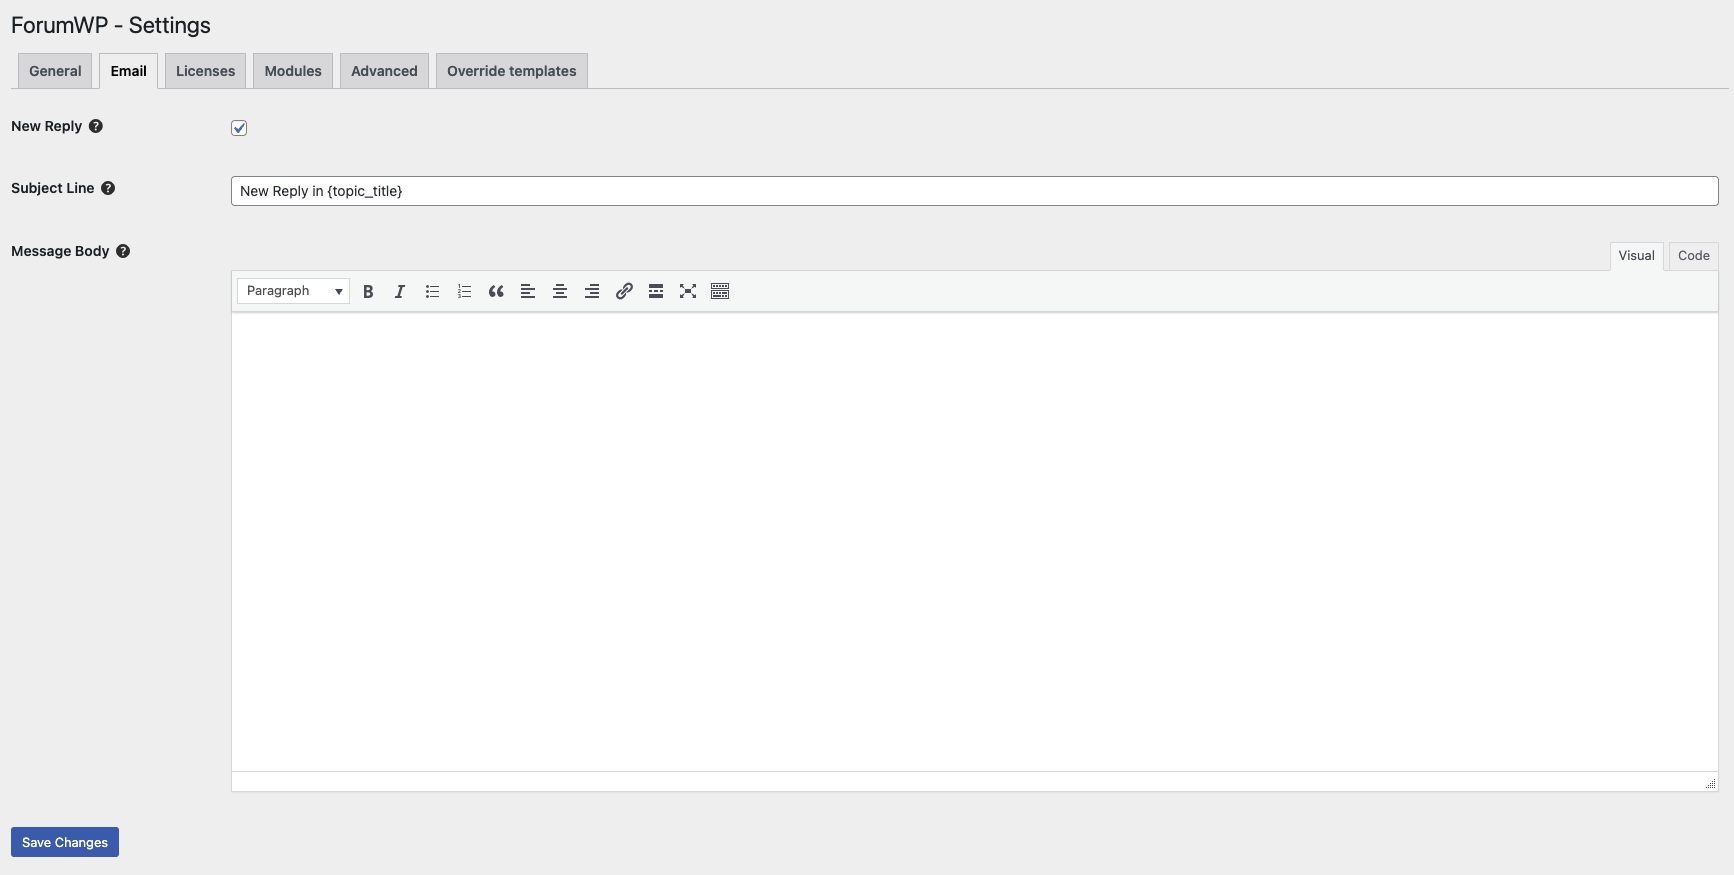Toggle the extended toolbar row
The height and width of the screenshot is (875, 1734).
point(720,291)
